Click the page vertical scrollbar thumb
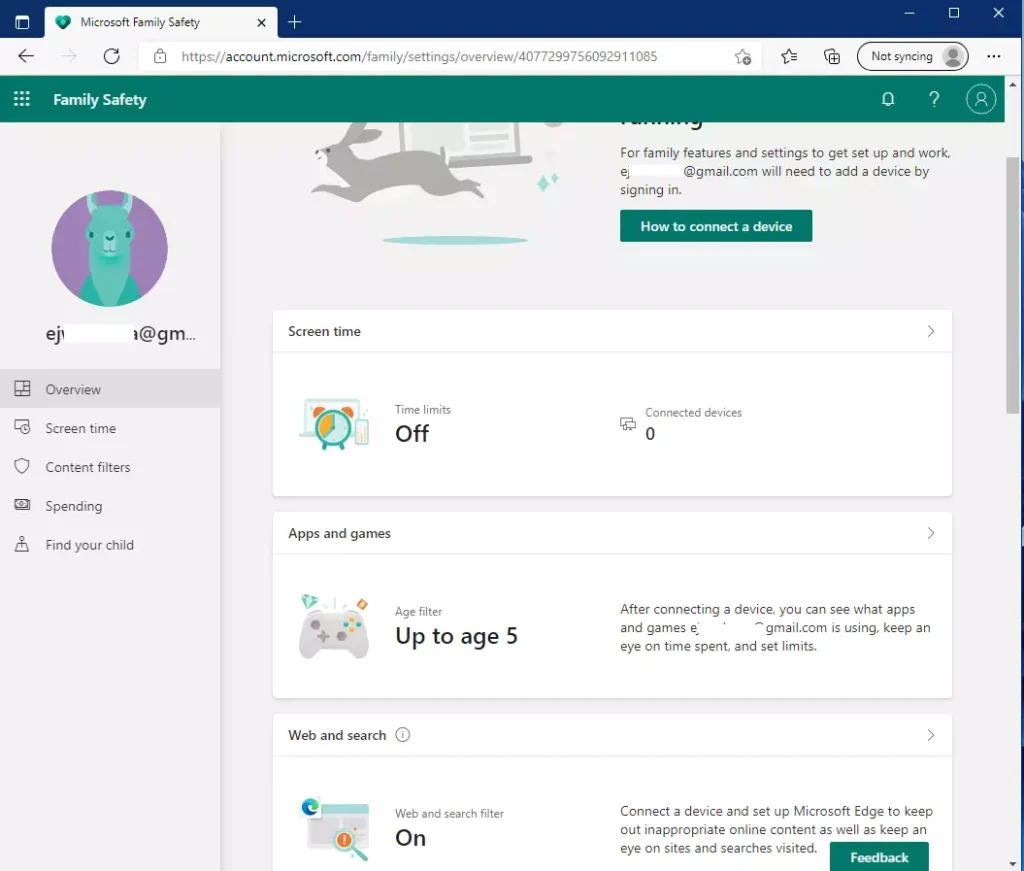This screenshot has height=871, width=1024. click(x=1013, y=285)
